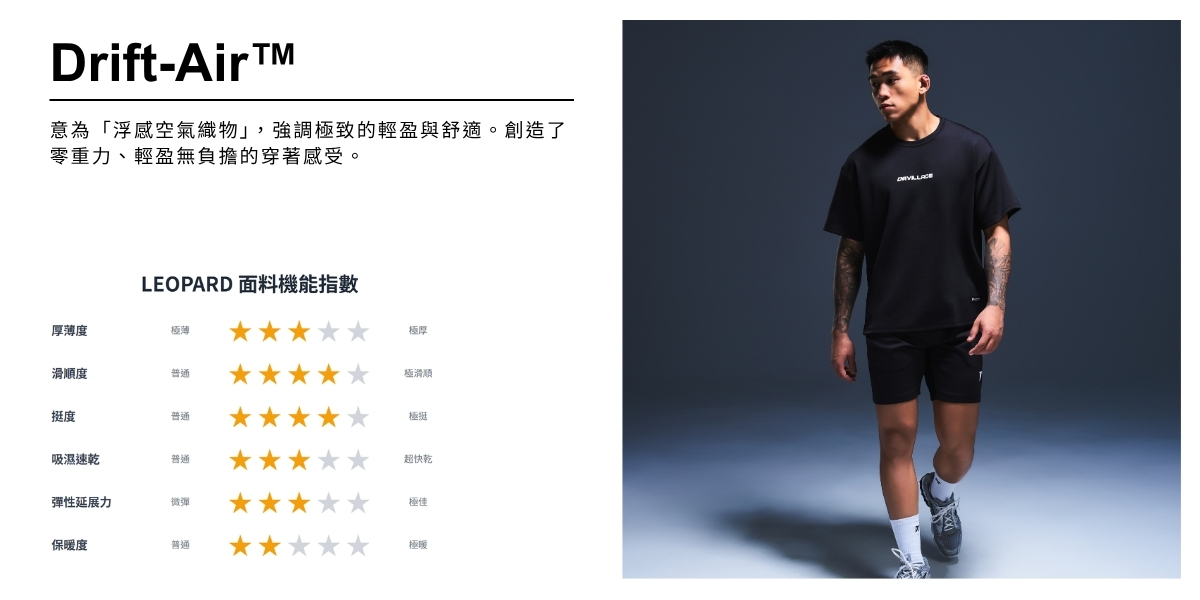Click the fifth grey star in 挺度 row
Screen dimensions: 1200x600
coord(358,417)
